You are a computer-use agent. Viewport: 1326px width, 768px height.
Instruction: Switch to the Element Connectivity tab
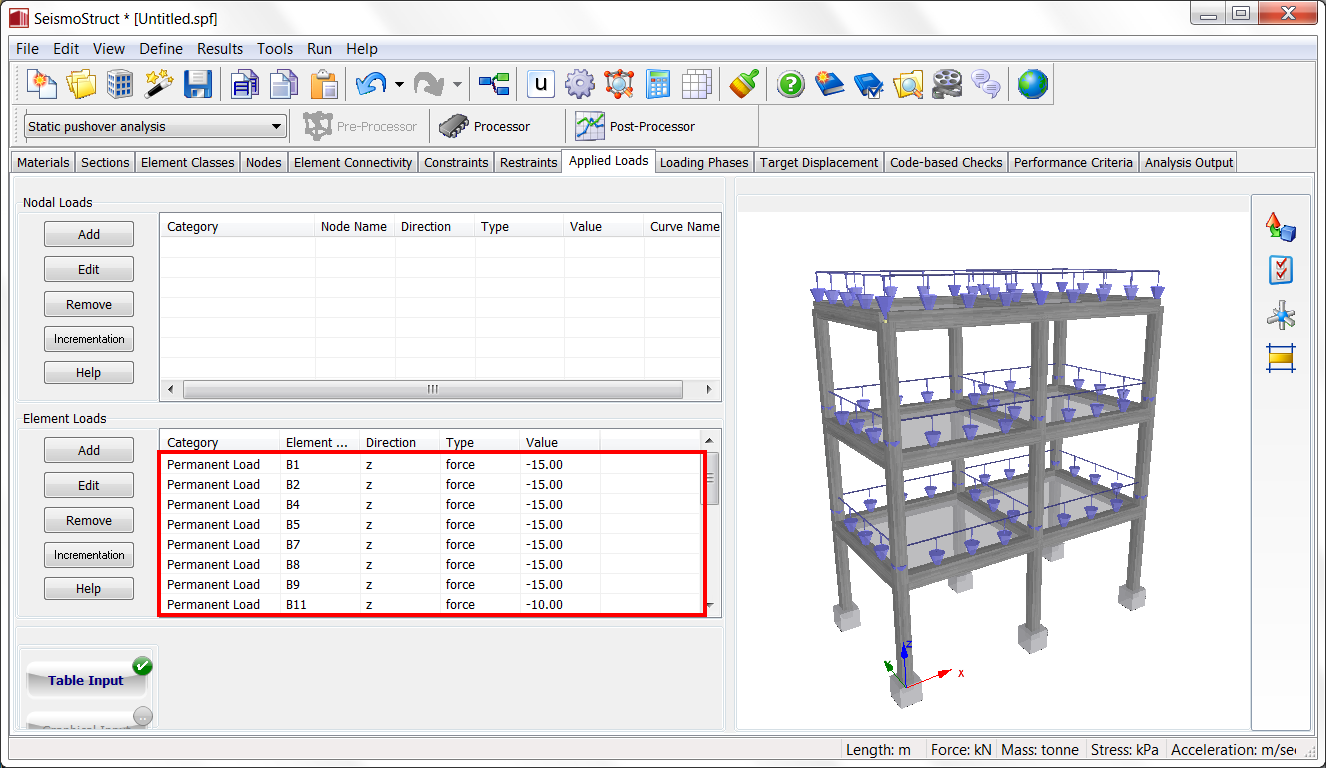(x=352, y=161)
